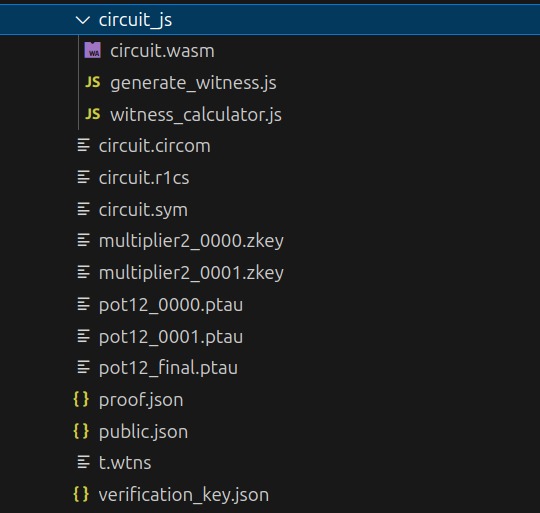Select the circuit_js folder name

click(x=135, y=20)
